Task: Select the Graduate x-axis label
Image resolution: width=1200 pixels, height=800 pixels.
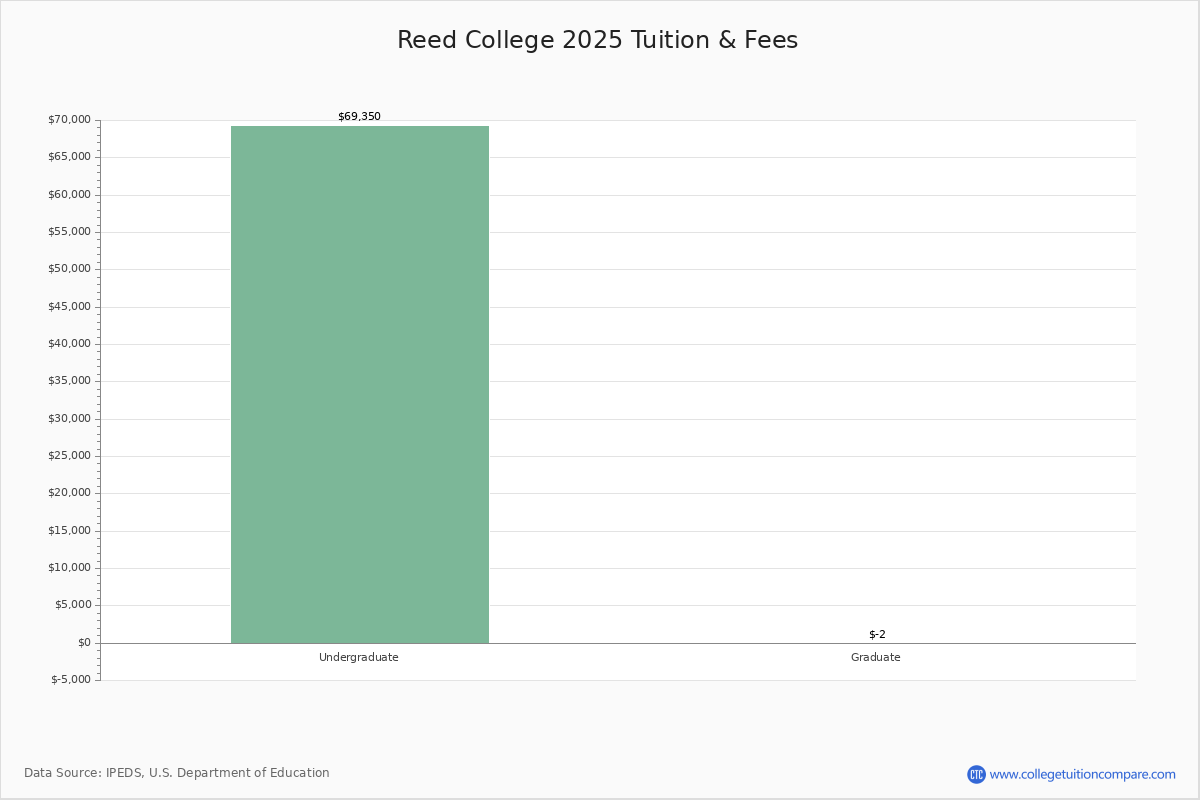Action: (x=875, y=658)
